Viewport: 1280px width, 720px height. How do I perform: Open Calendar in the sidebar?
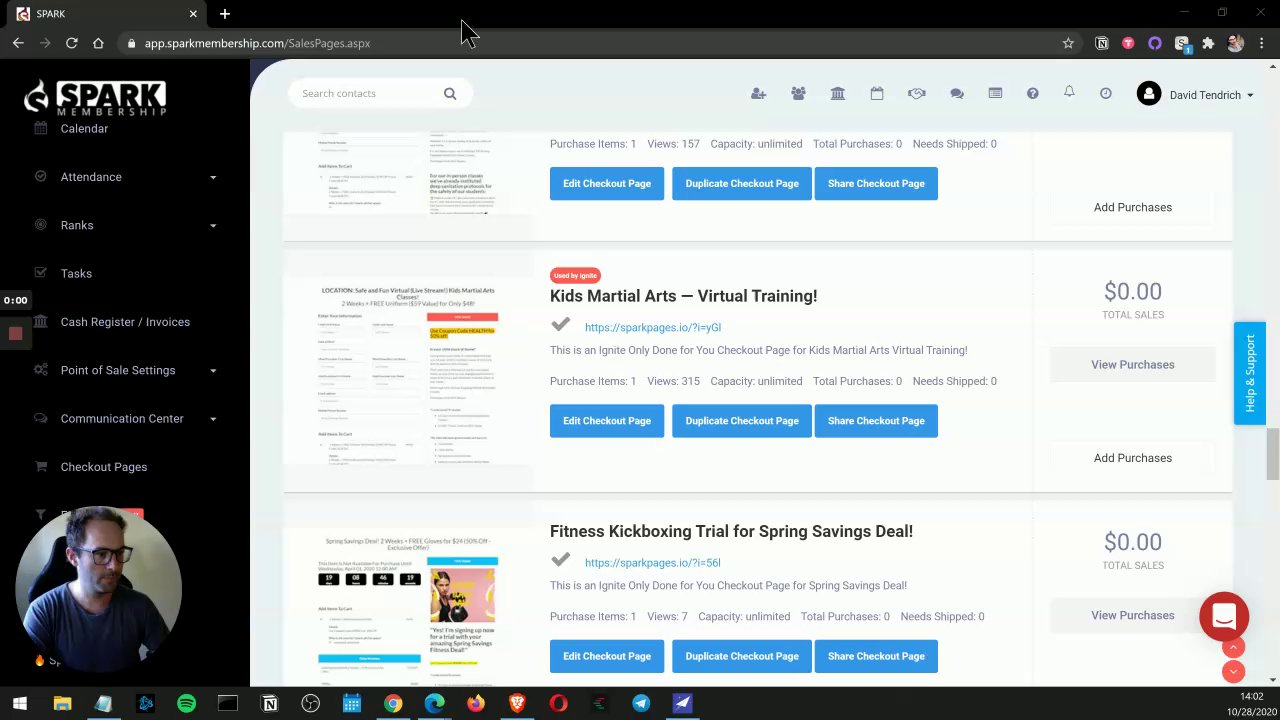[x=84, y=129]
